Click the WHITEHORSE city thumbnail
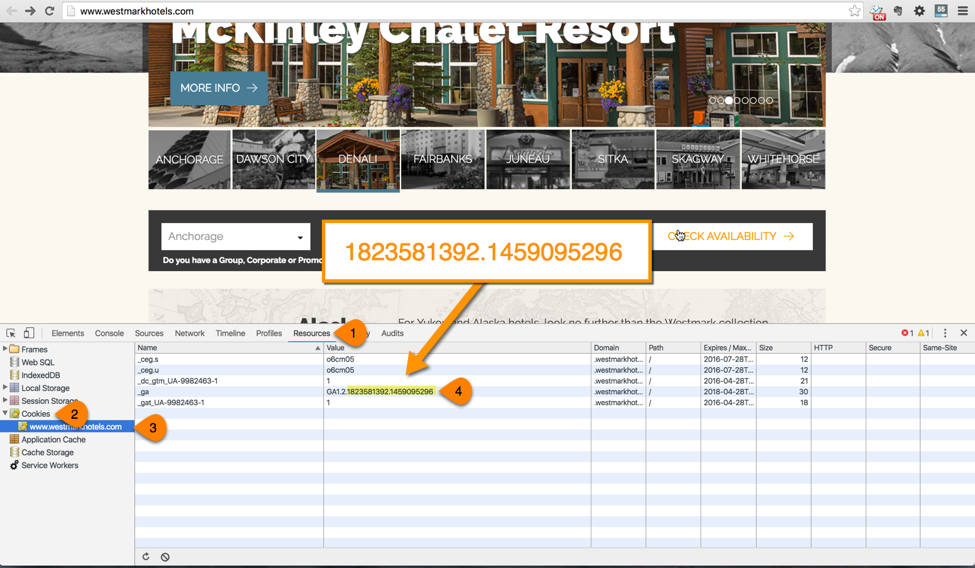The height and width of the screenshot is (568, 975). tap(783, 159)
